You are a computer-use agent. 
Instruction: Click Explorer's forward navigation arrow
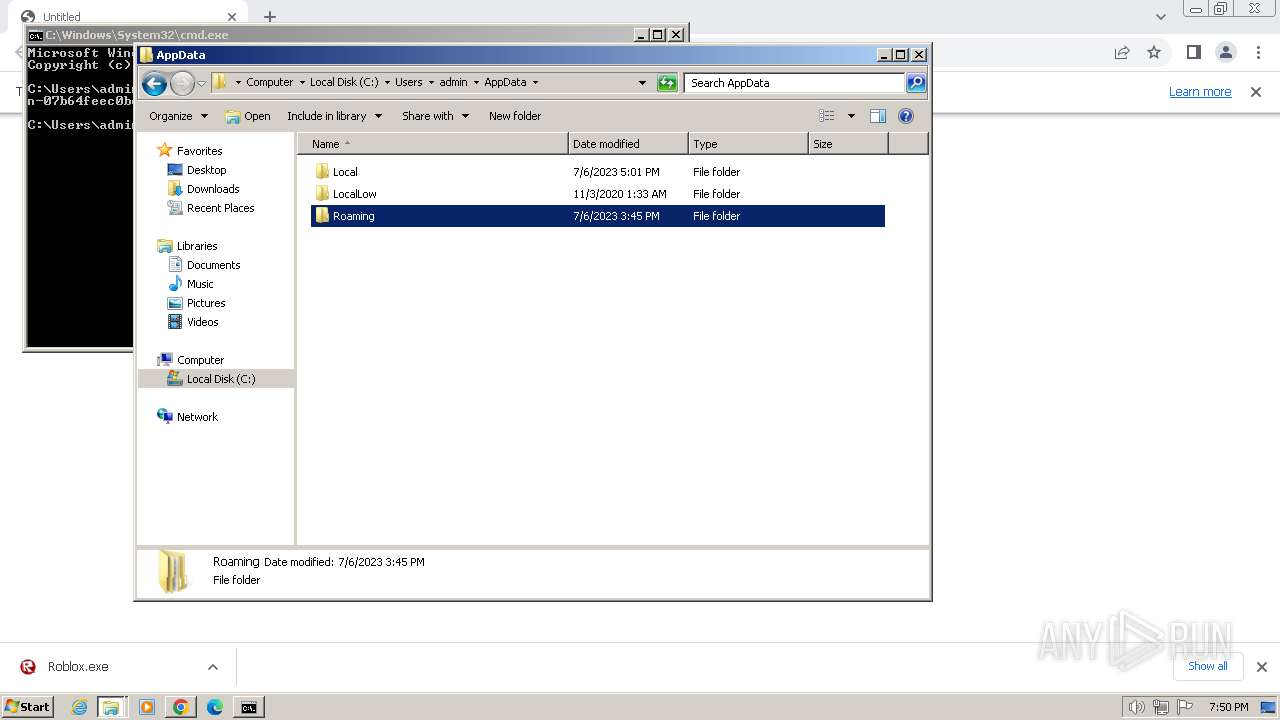(182, 83)
